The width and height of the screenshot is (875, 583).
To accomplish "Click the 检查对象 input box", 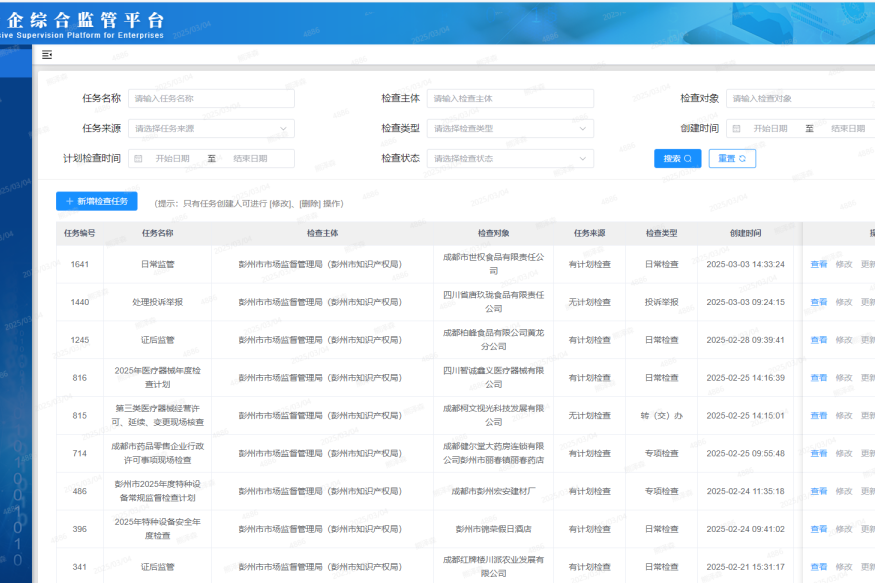I will (x=800, y=99).
